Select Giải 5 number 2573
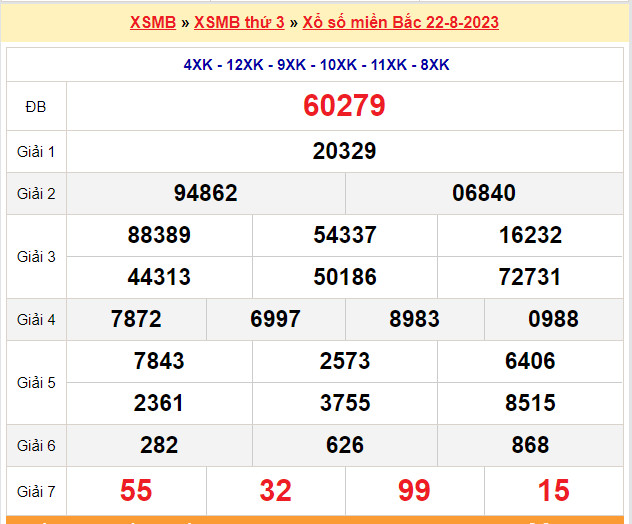 345,361
